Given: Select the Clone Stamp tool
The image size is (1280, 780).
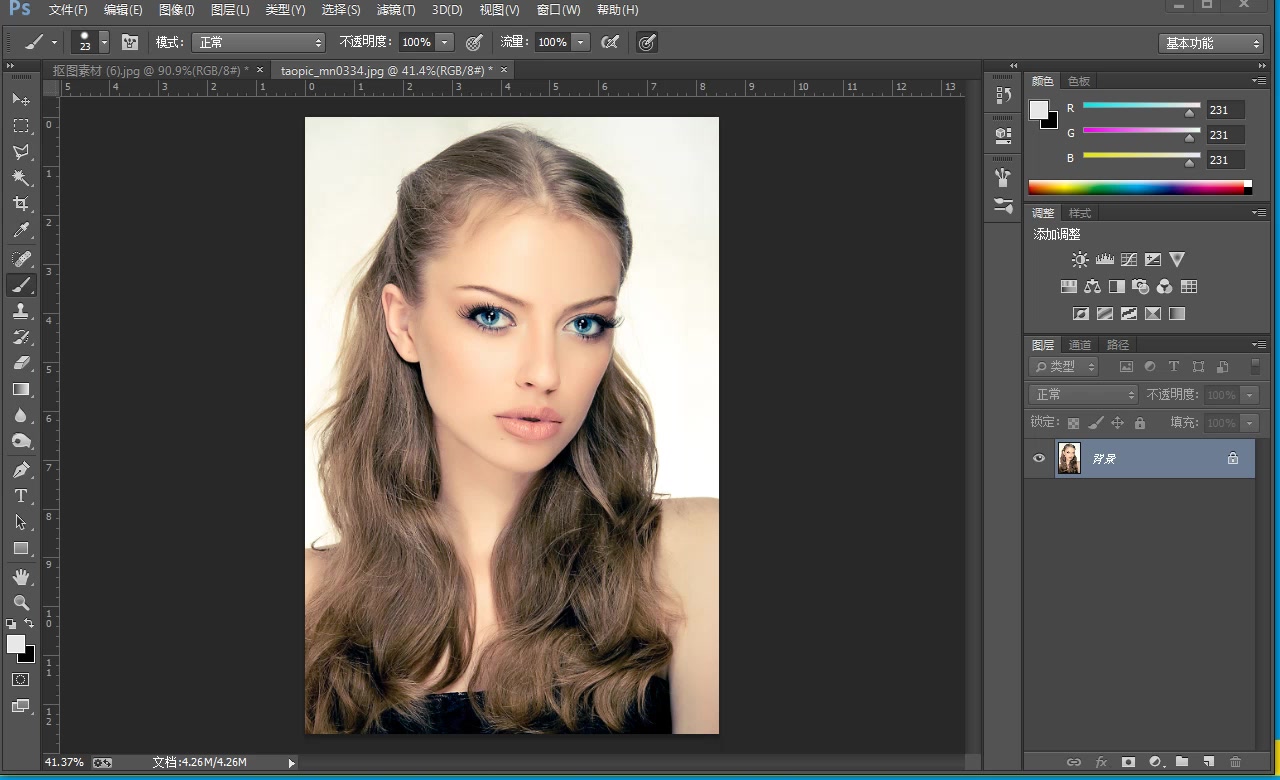Looking at the screenshot, I should pos(21,311).
